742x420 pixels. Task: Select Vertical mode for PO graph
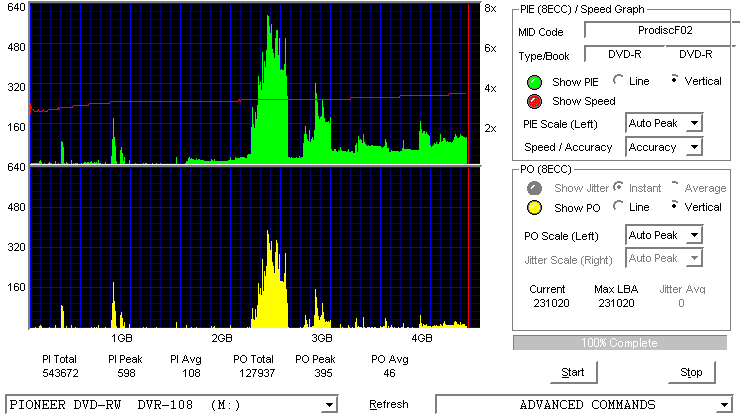674,206
